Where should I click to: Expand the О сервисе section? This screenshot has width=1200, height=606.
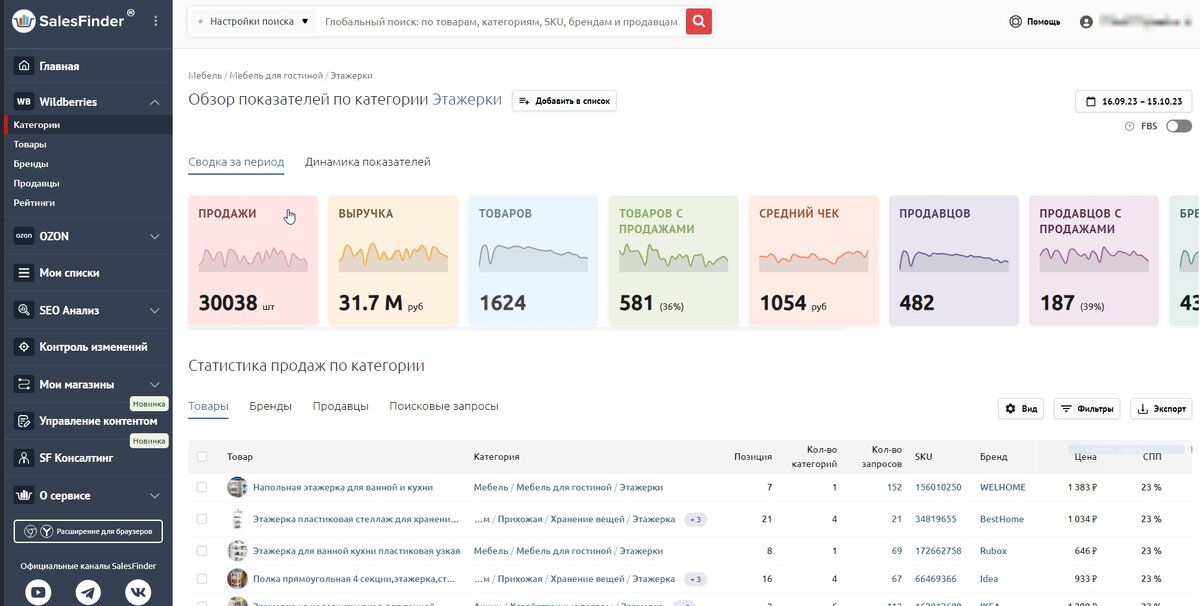point(155,495)
